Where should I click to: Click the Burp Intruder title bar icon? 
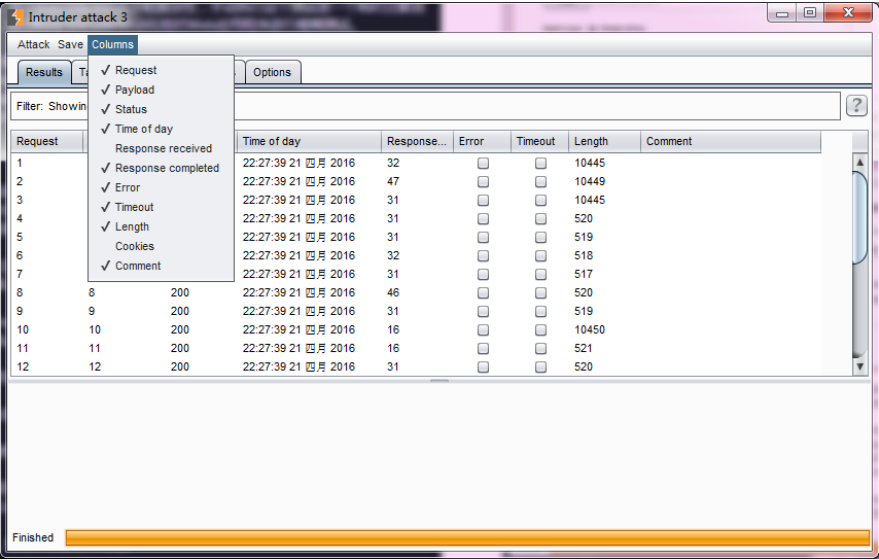pos(16,17)
